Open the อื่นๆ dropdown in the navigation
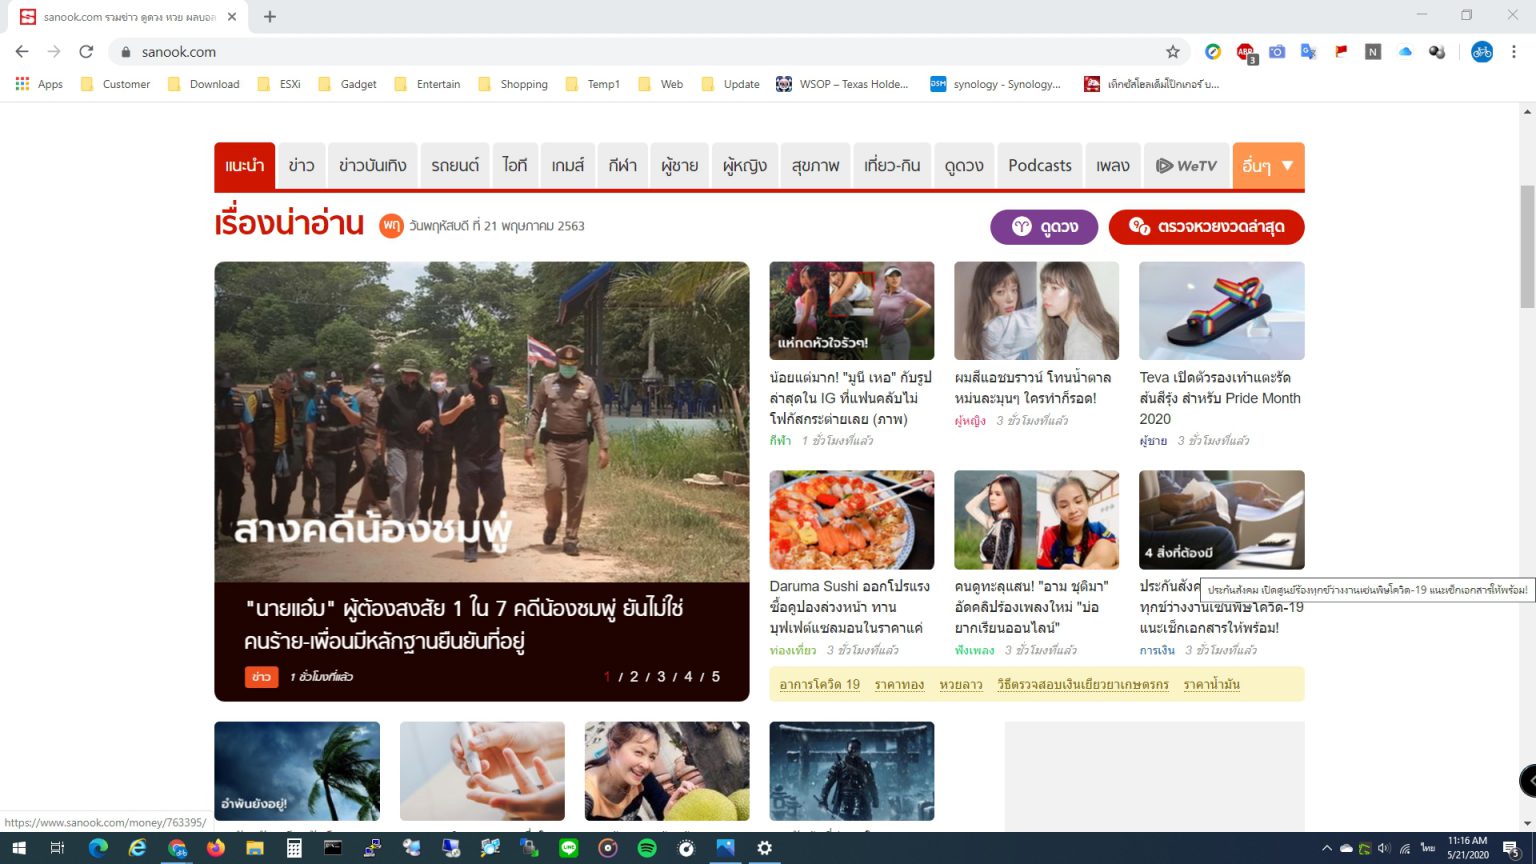The width and height of the screenshot is (1536, 864). click(1268, 165)
